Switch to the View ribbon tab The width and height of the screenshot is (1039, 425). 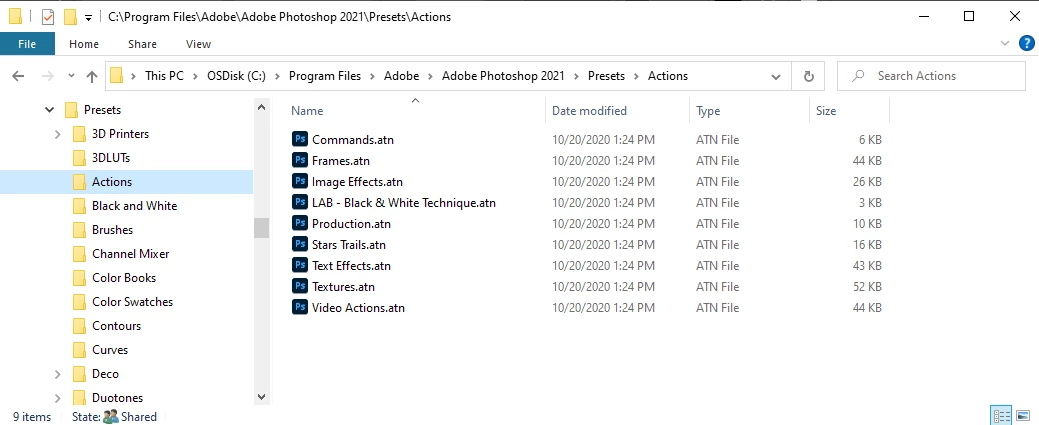(198, 44)
